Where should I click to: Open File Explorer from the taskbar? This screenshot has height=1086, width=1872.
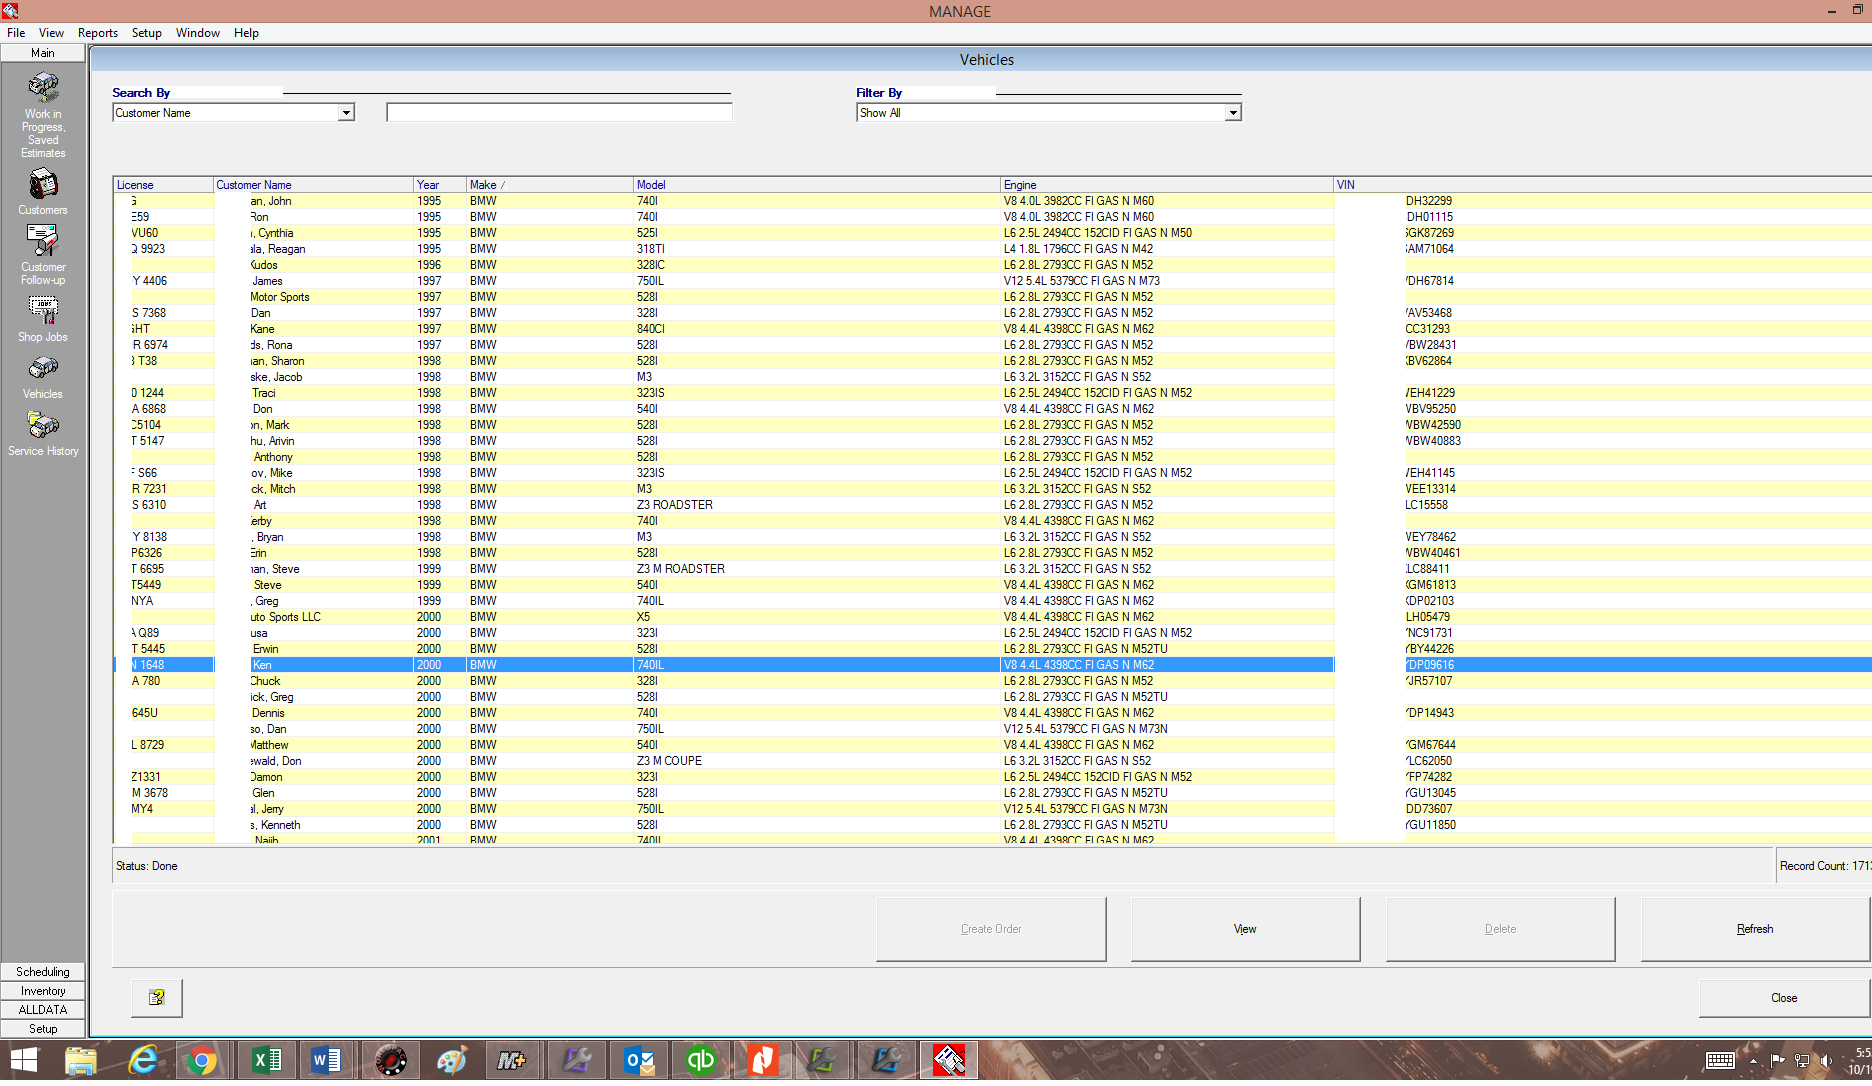pyautogui.click(x=81, y=1060)
